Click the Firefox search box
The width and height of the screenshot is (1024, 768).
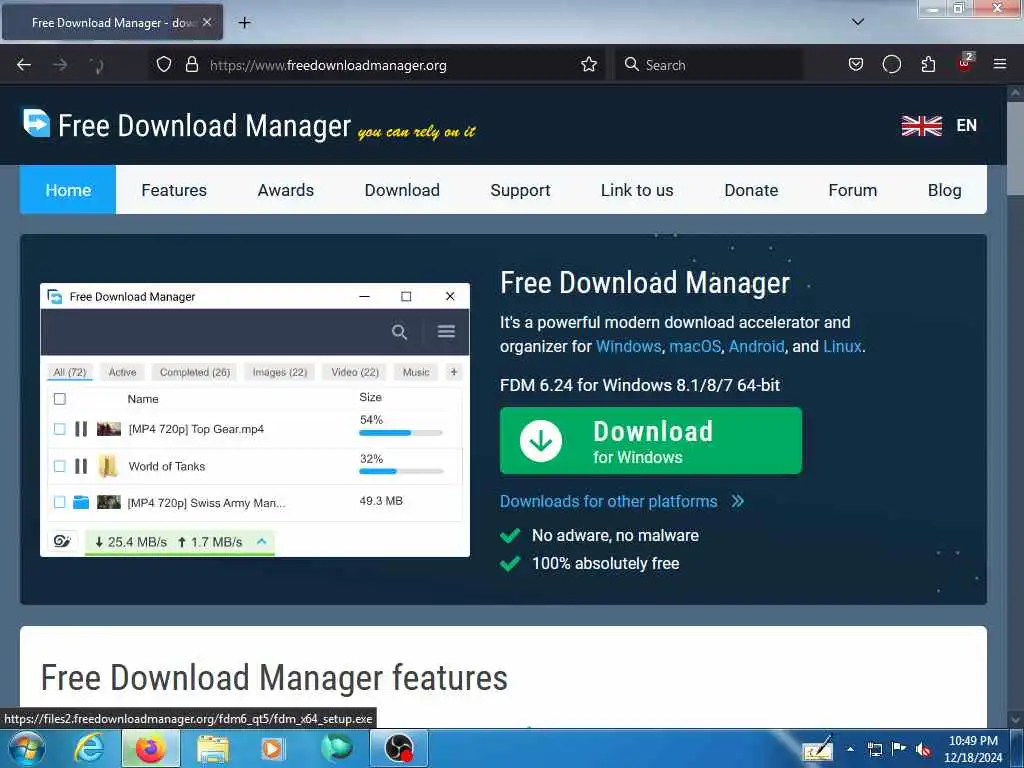709,65
